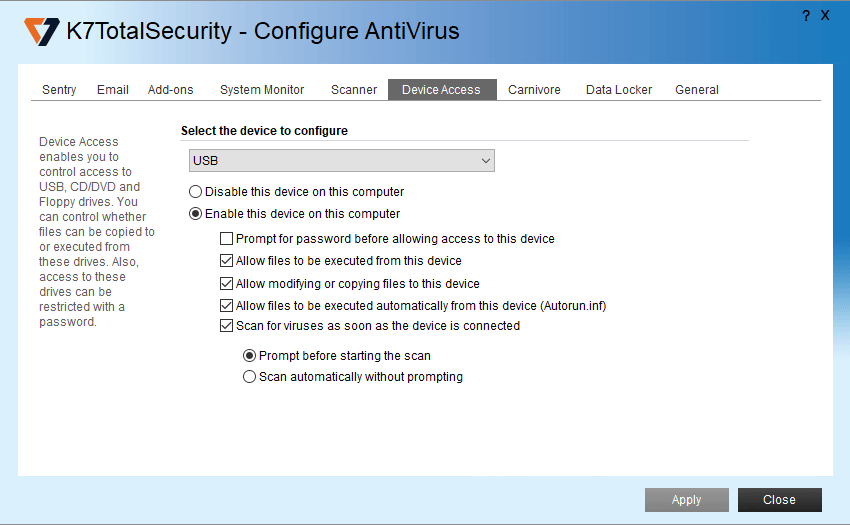Open the Email tab
Image resolution: width=850 pixels, height=525 pixels.
pos(113,90)
